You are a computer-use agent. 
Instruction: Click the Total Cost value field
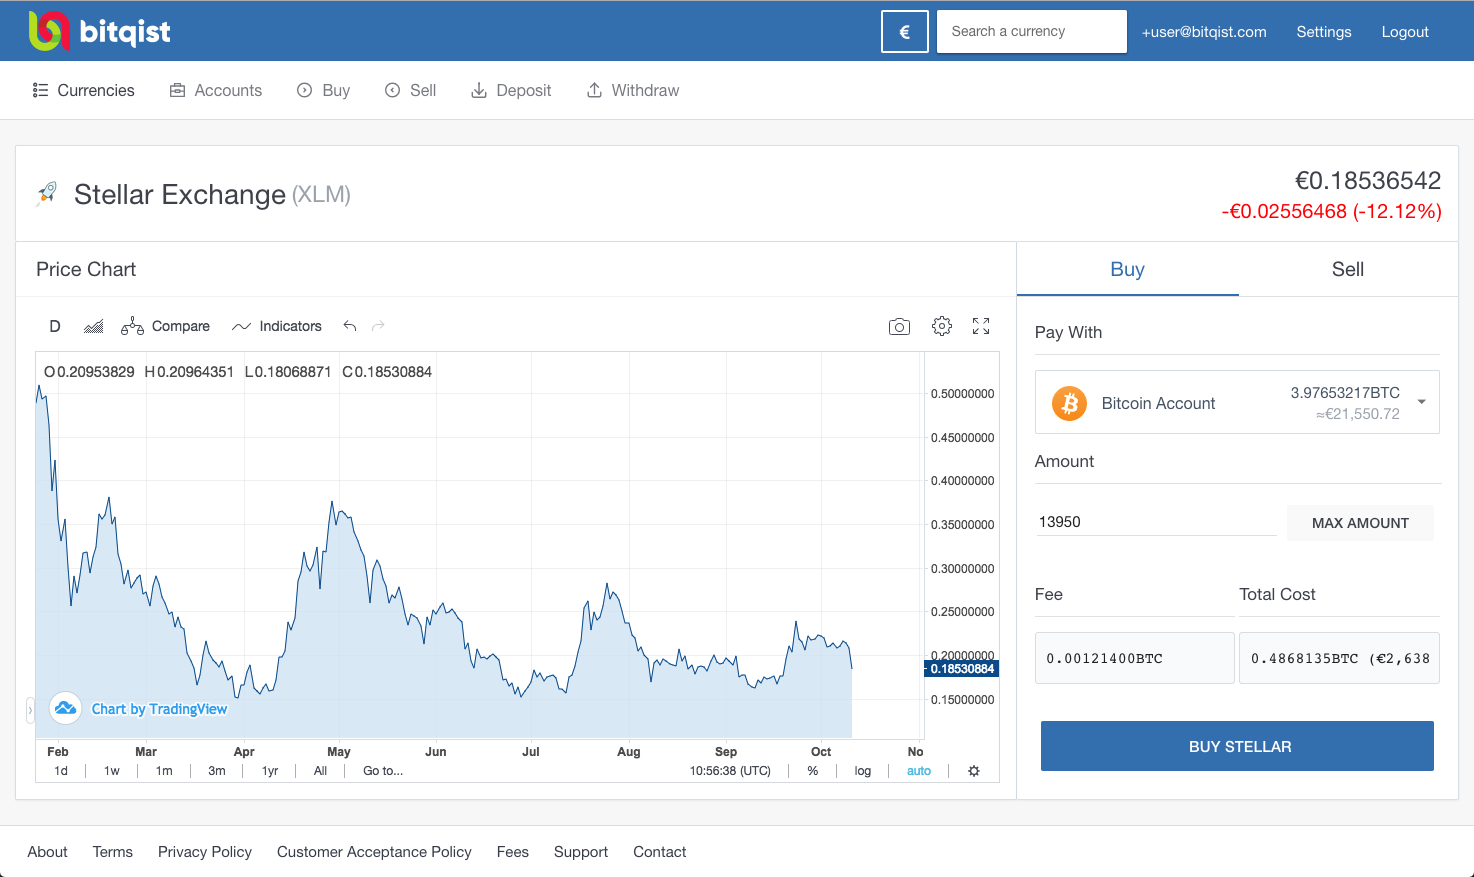click(x=1339, y=658)
